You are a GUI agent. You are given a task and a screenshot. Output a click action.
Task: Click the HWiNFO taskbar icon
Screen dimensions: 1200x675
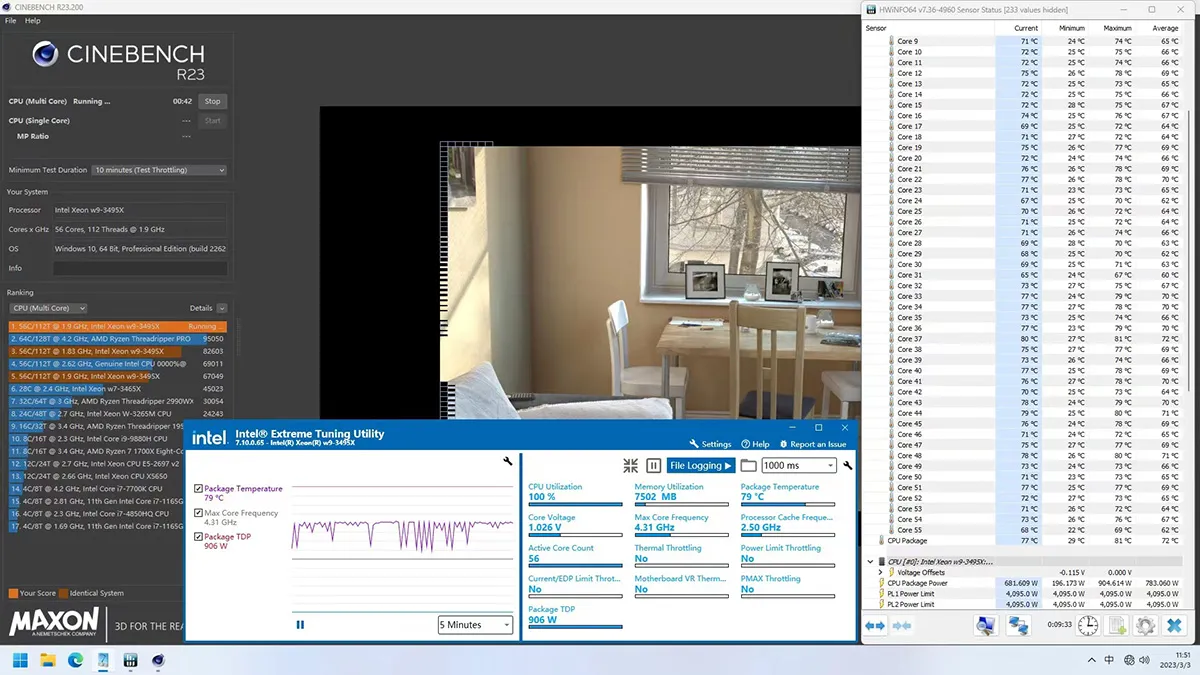click(130, 660)
